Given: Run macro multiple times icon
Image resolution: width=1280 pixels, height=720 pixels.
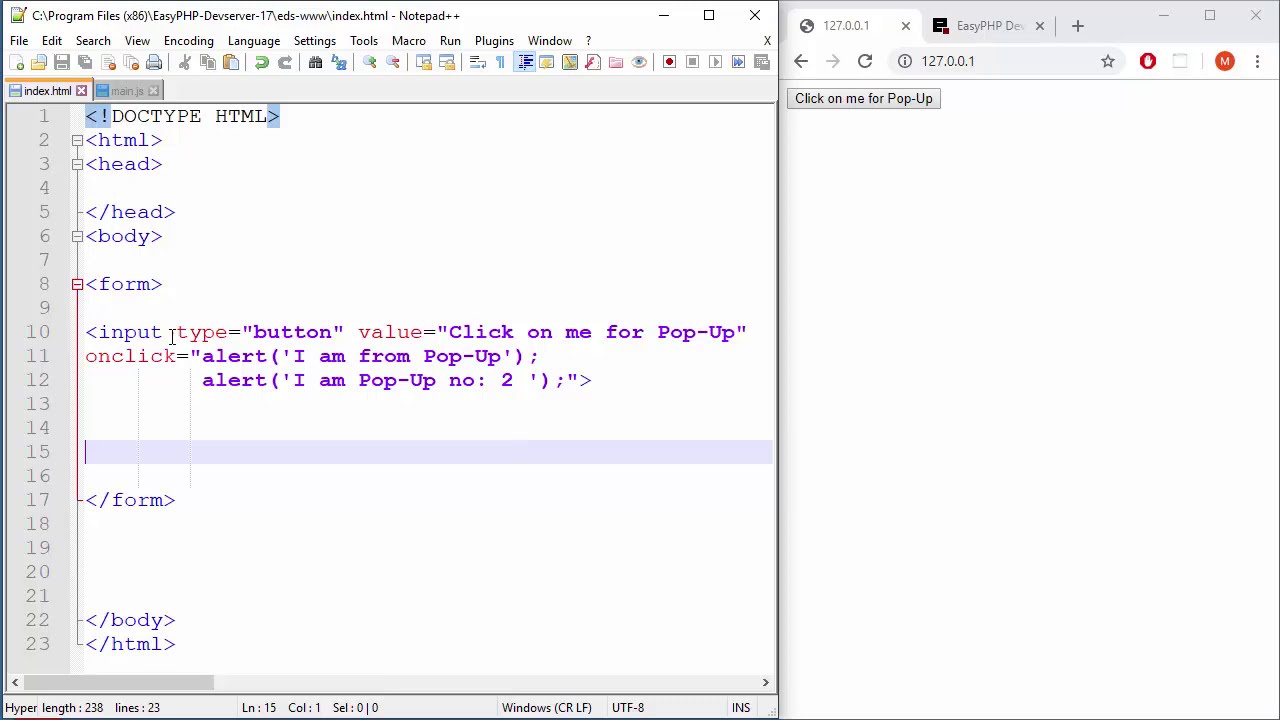Looking at the screenshot, I should [739, 62].
